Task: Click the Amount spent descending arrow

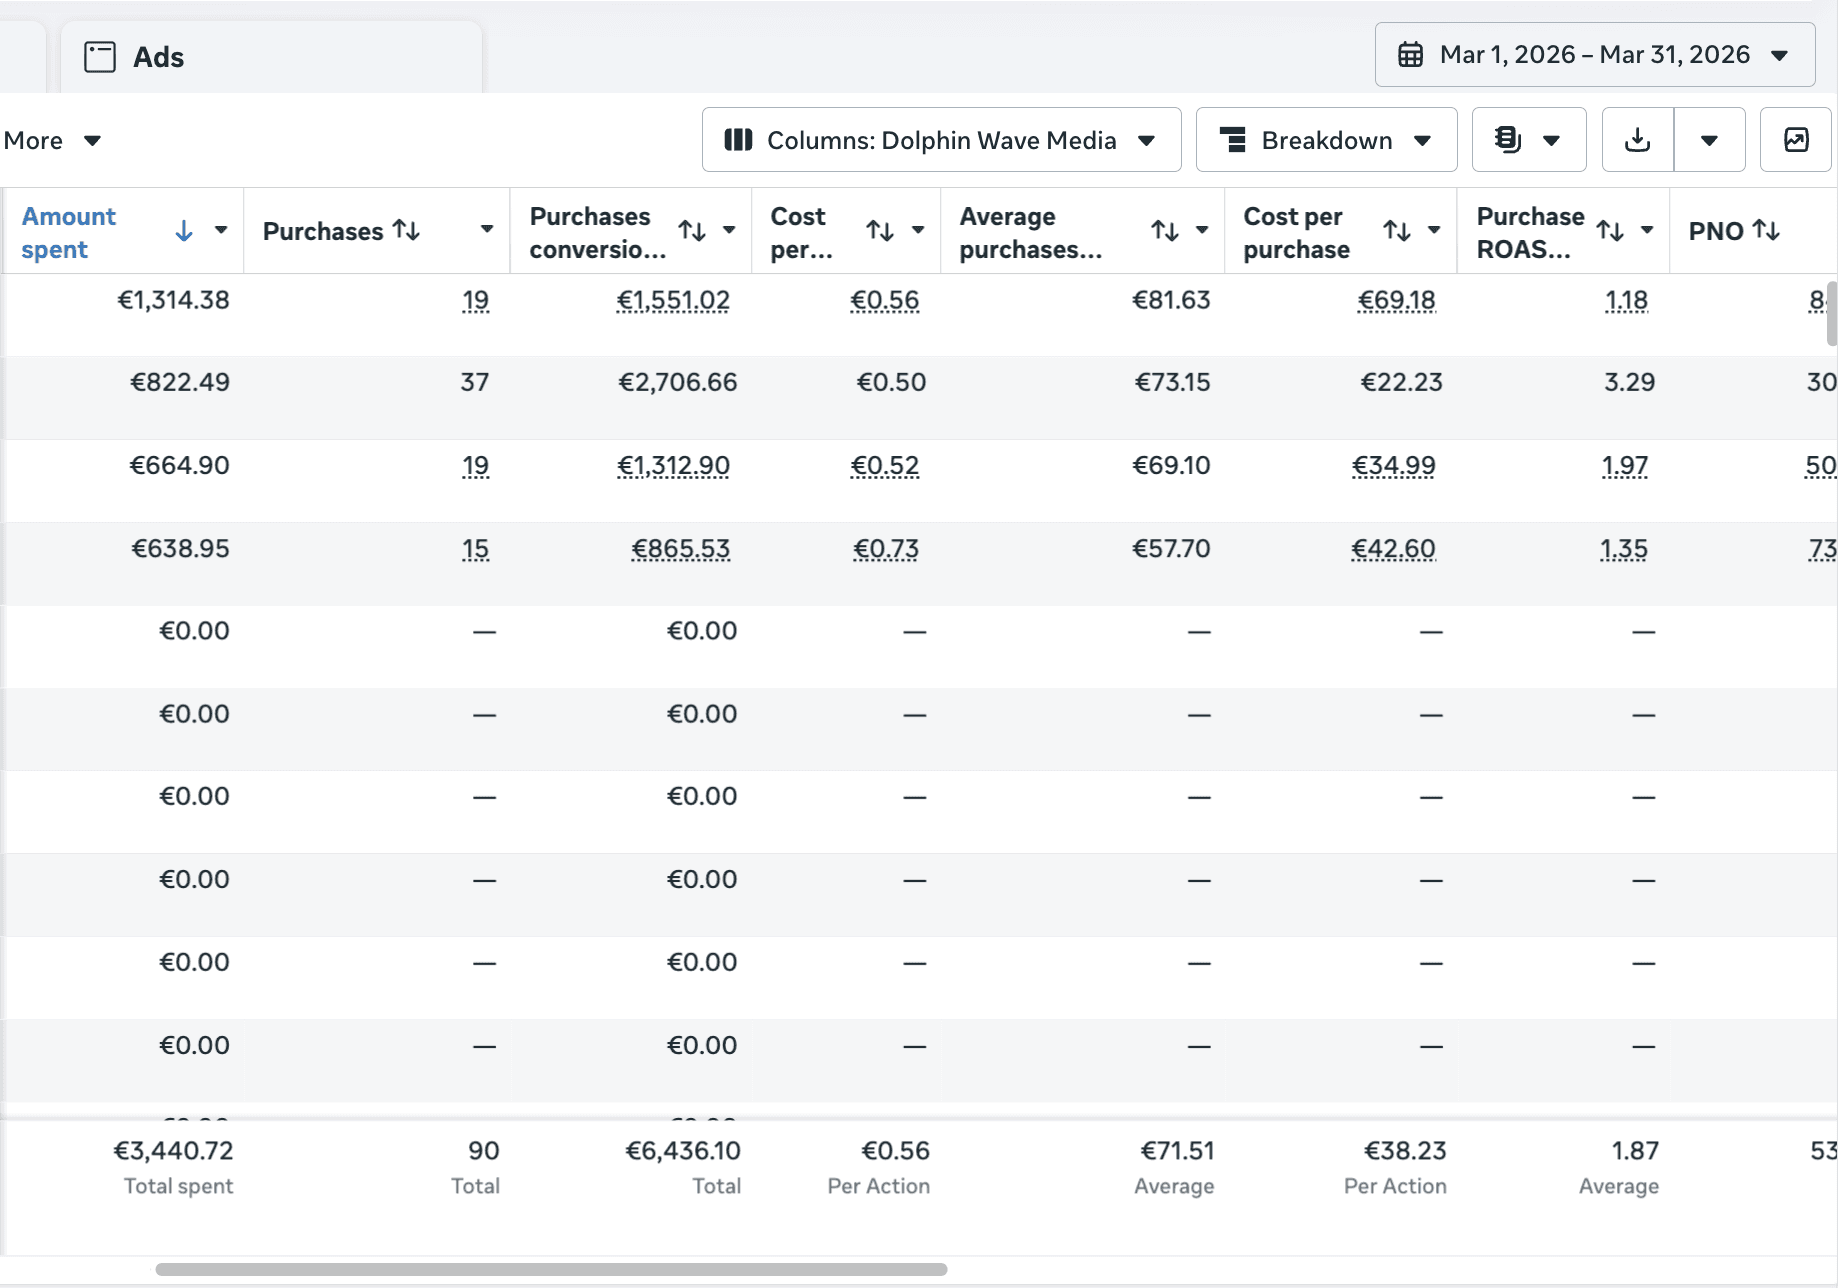Action: coord(184,231)
